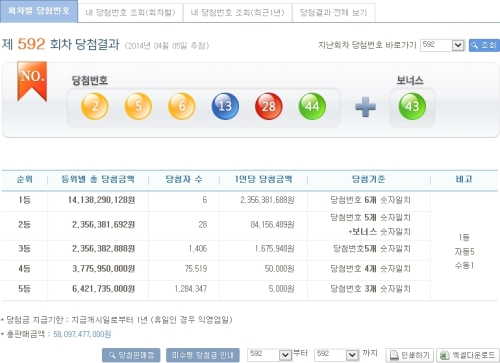Click the 제 592 회차 당첨결과 heading

(x=60, y=44)
